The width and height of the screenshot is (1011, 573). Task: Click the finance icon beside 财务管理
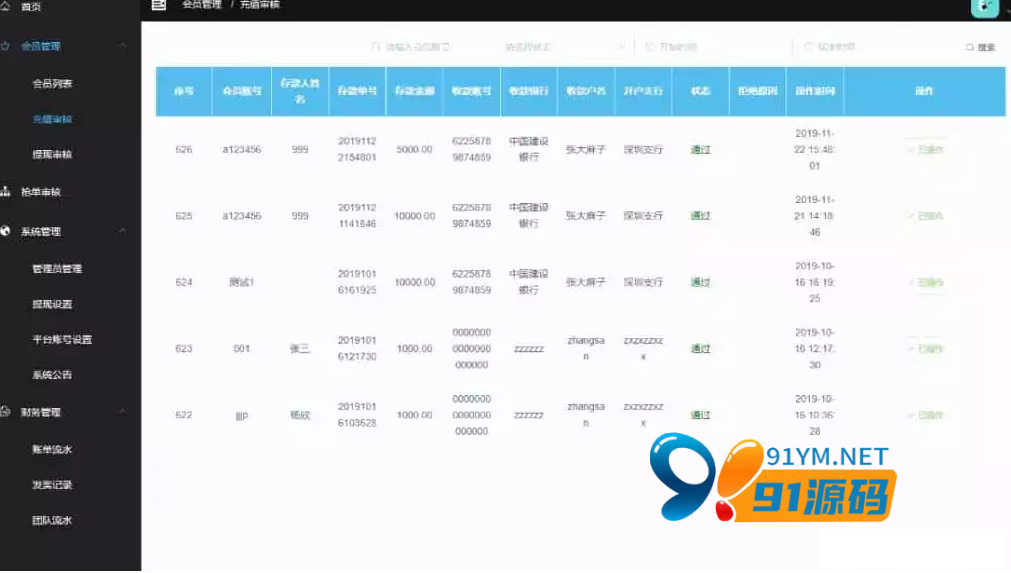[6, 411]
